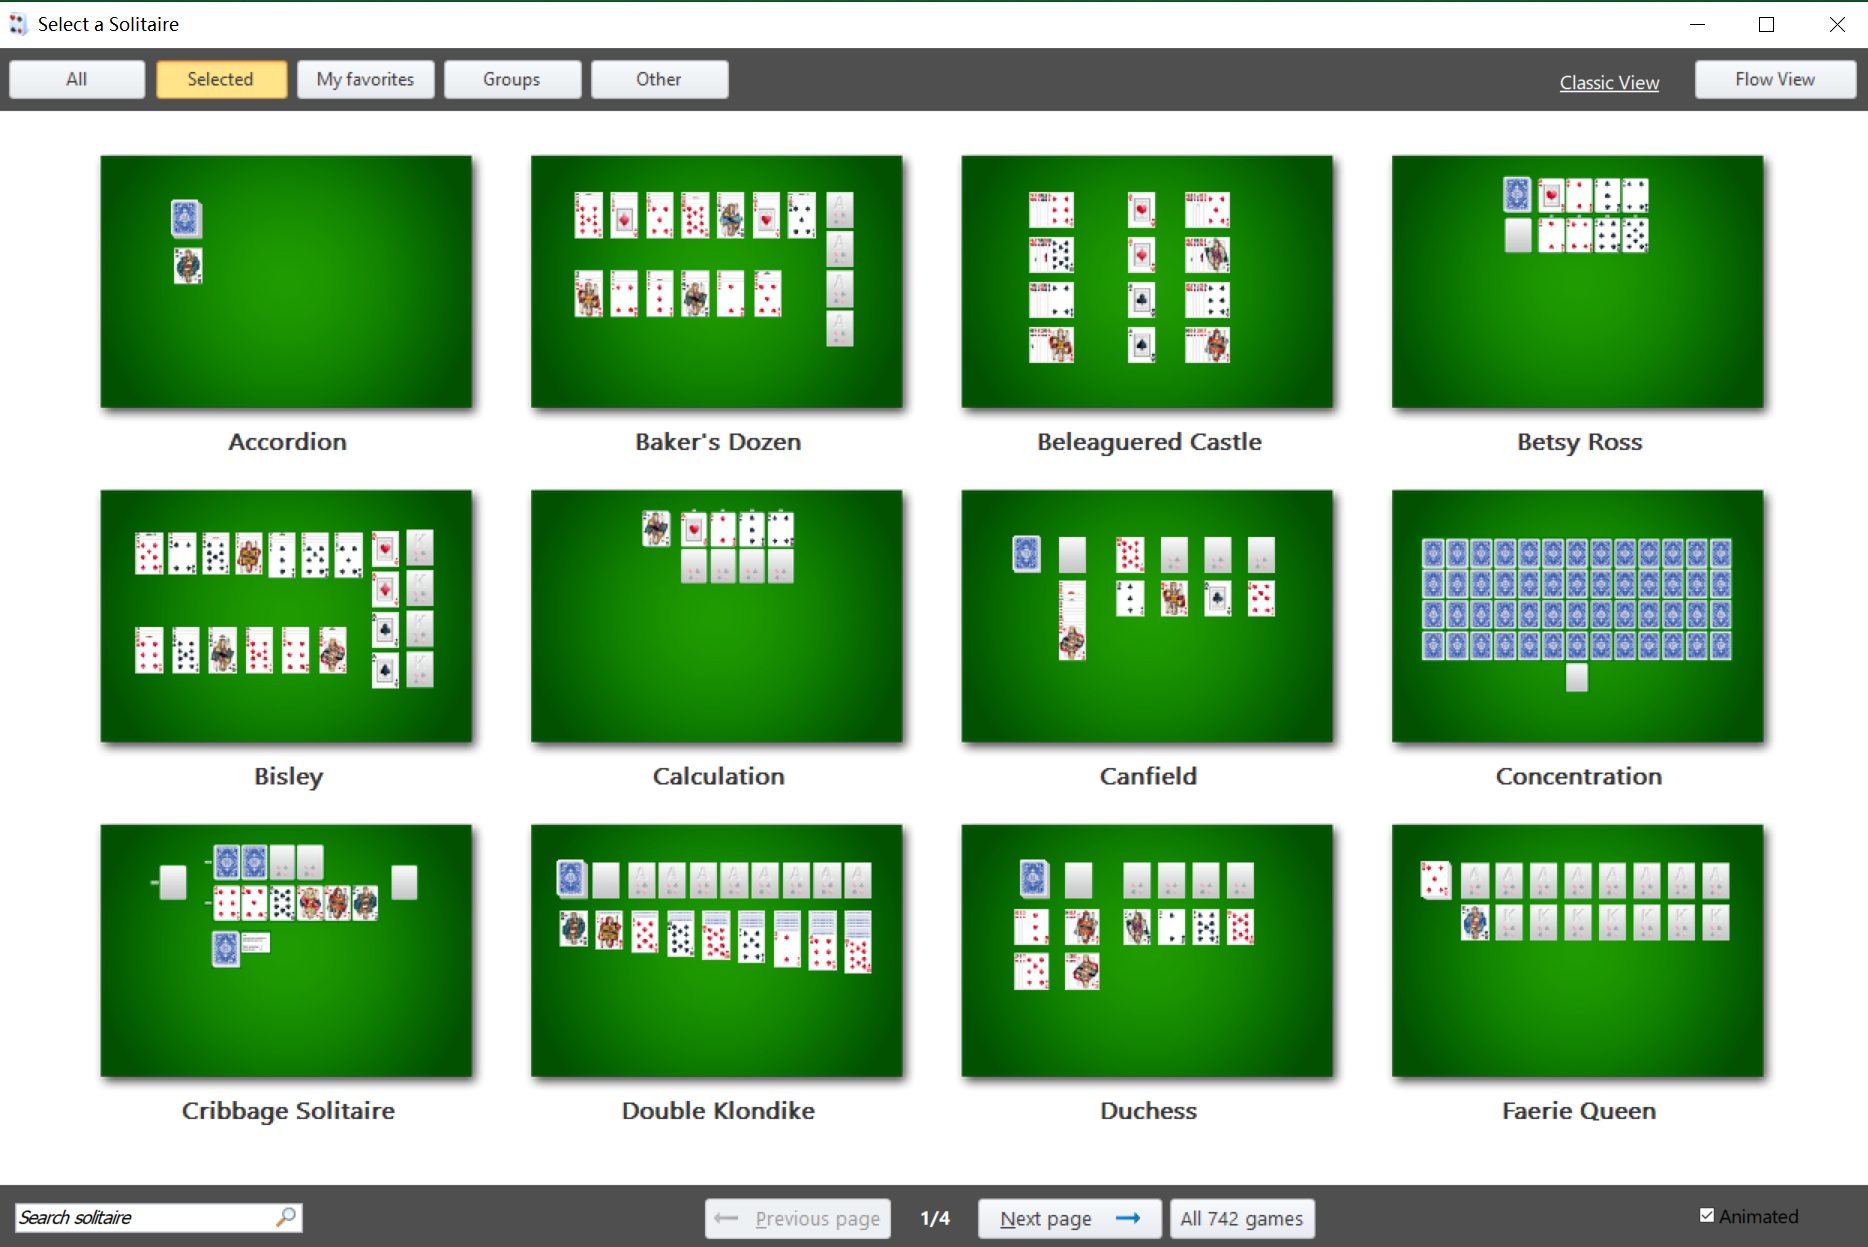This screenshot has width=1868, height=1247.
Task: Click the search magnifier icon
Action: pos(286,1216)
